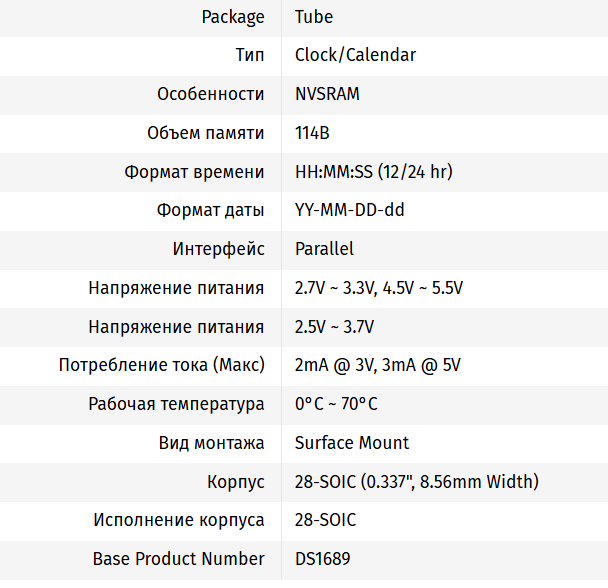Click the '2.5V ~ 3.7V' voltage value

(x=334, y=327)
